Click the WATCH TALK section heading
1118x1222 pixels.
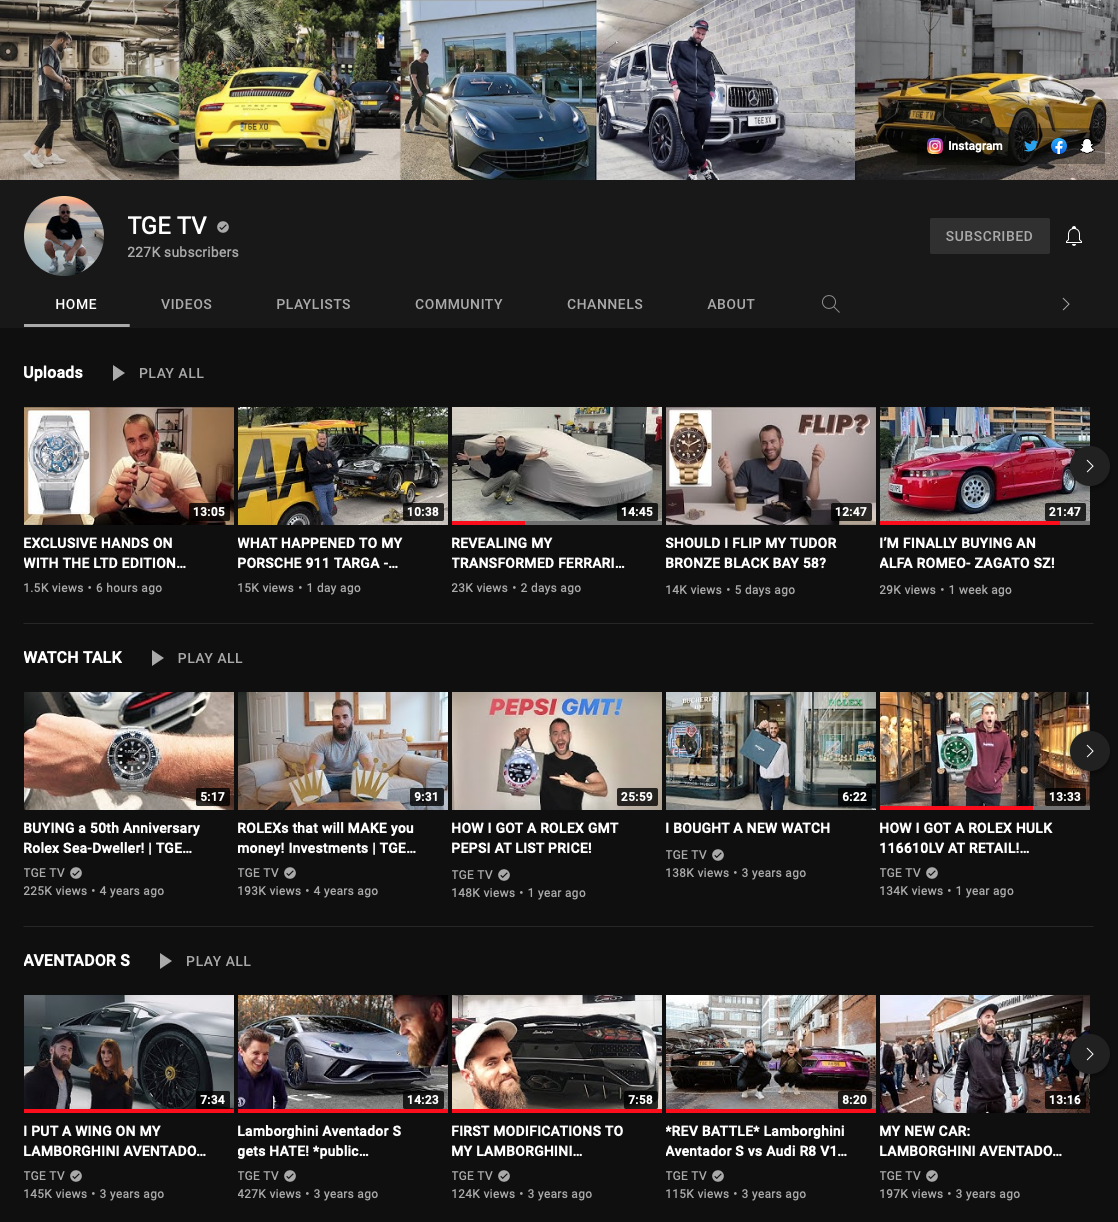point(73,657)
